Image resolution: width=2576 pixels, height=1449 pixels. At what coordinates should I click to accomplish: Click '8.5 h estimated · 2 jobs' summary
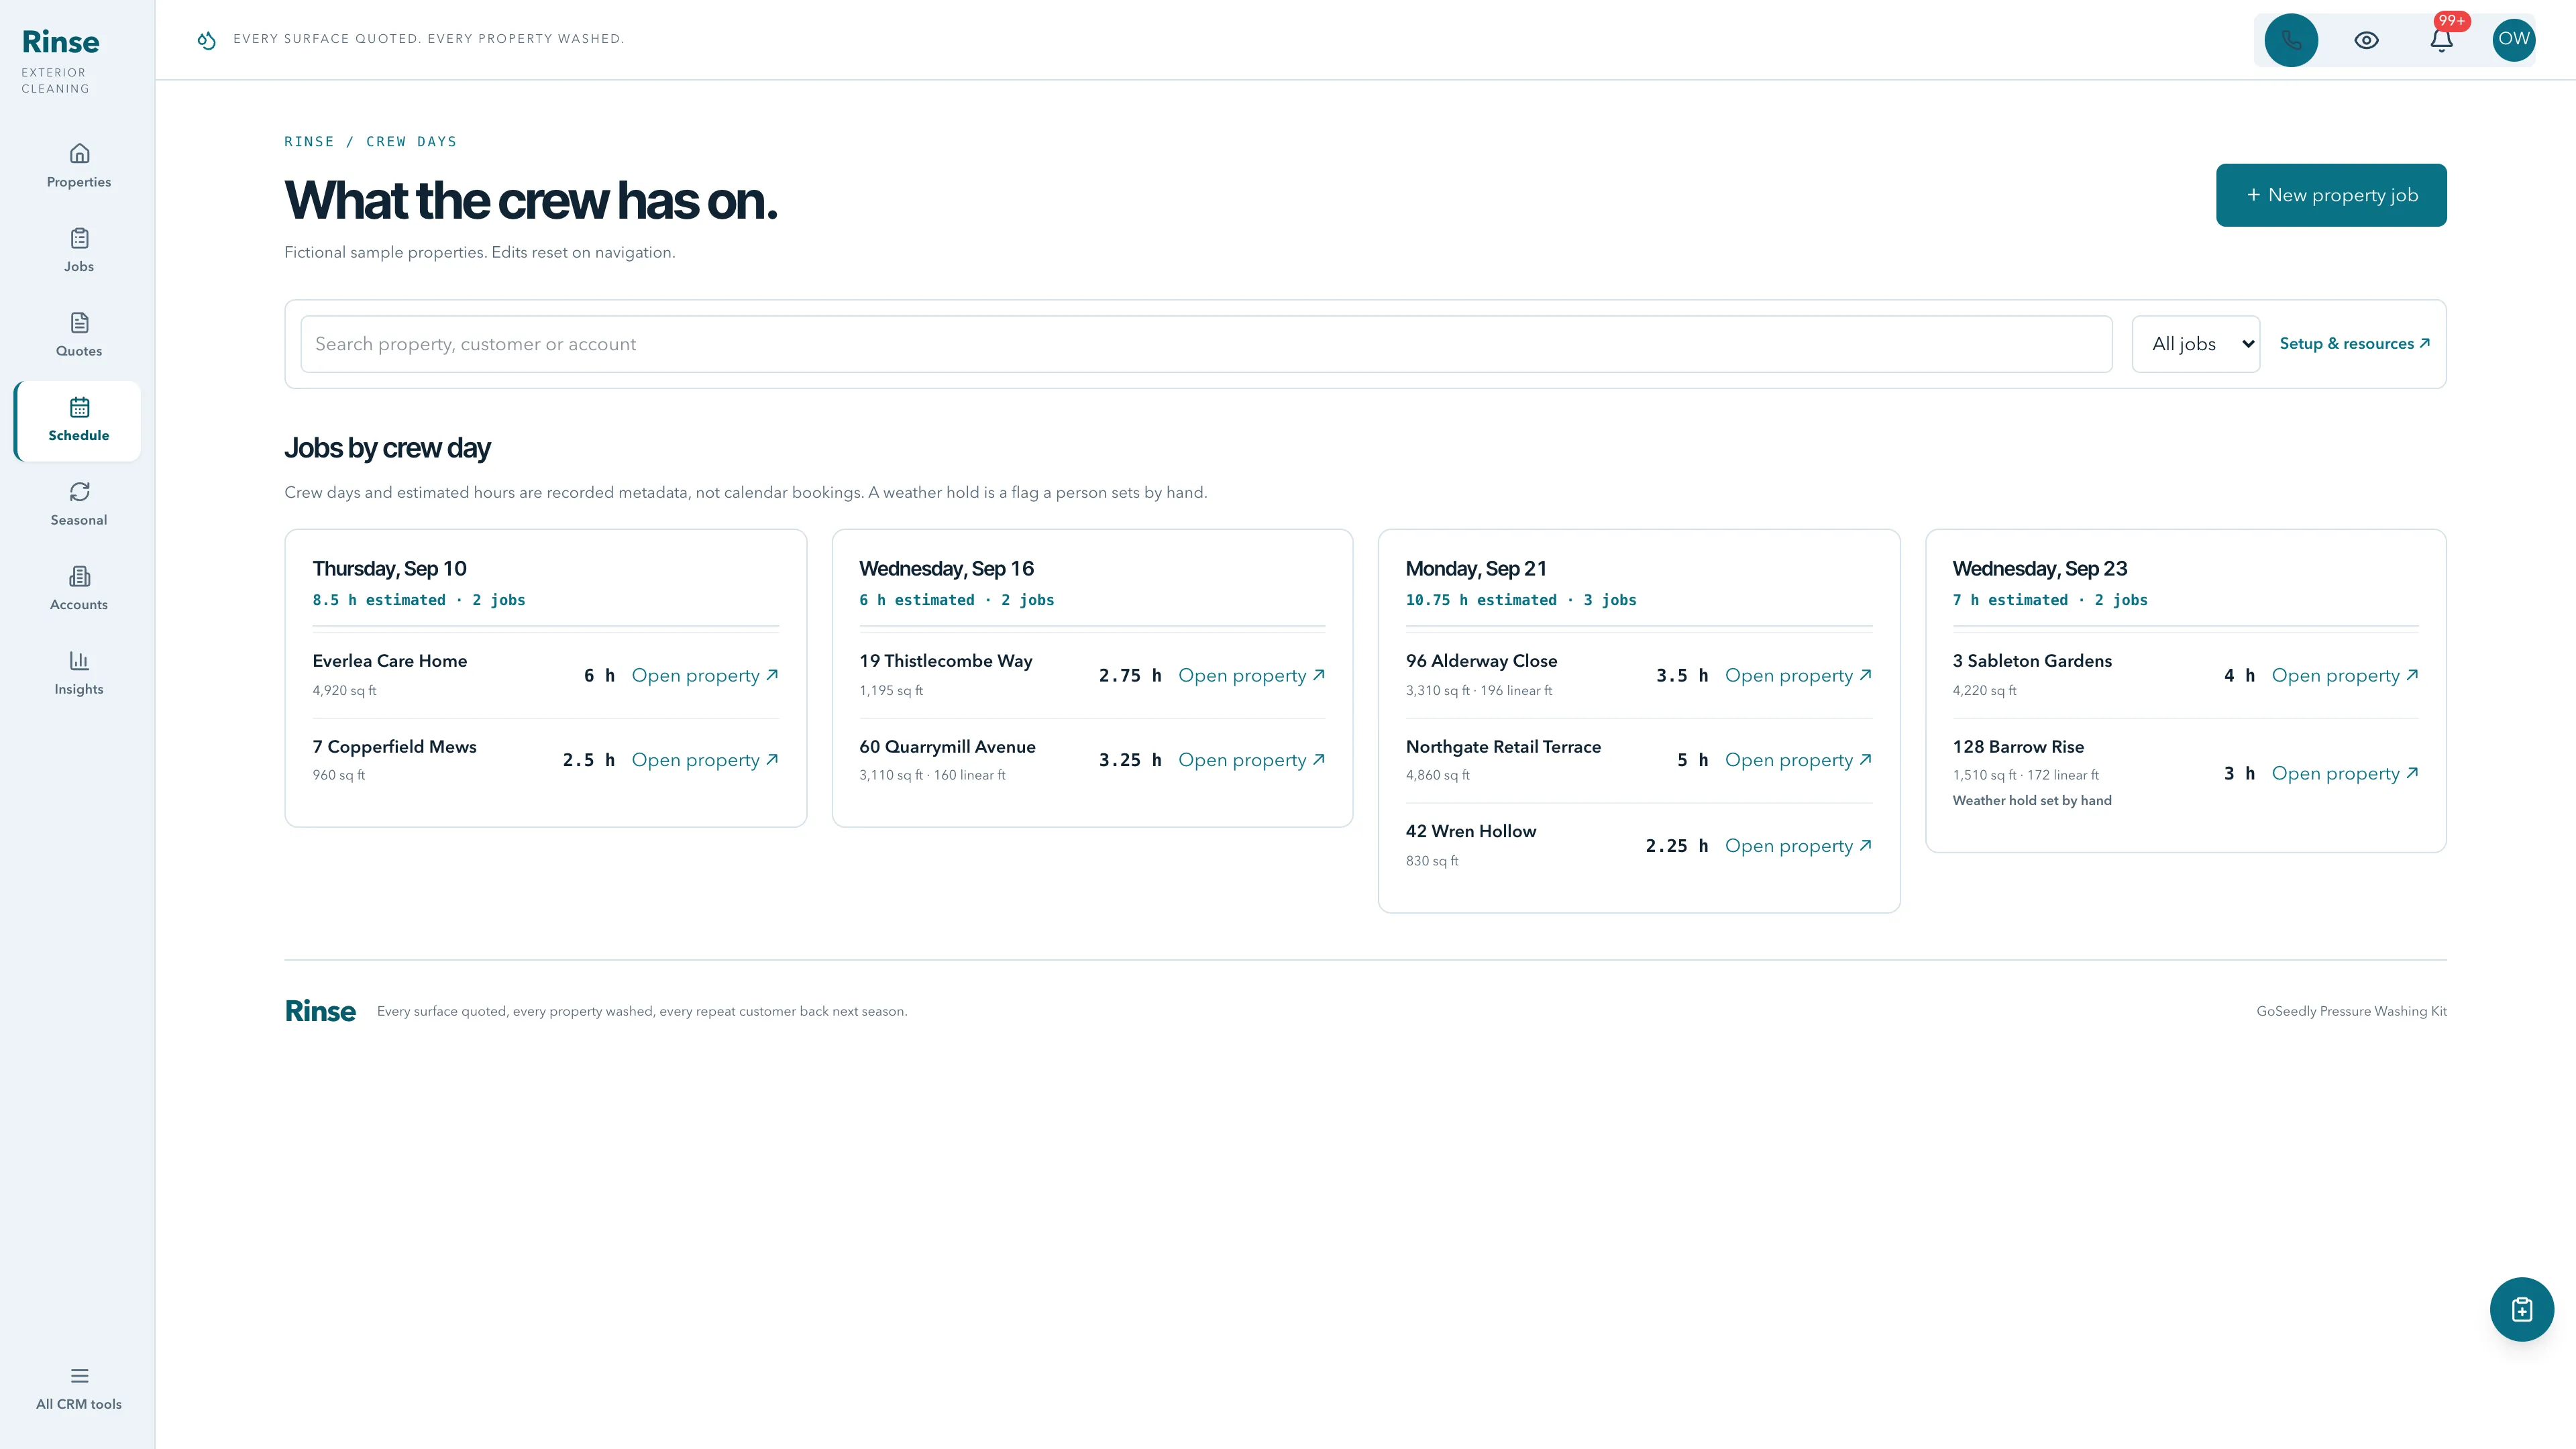pyautogui.click(x=418, y=600)
